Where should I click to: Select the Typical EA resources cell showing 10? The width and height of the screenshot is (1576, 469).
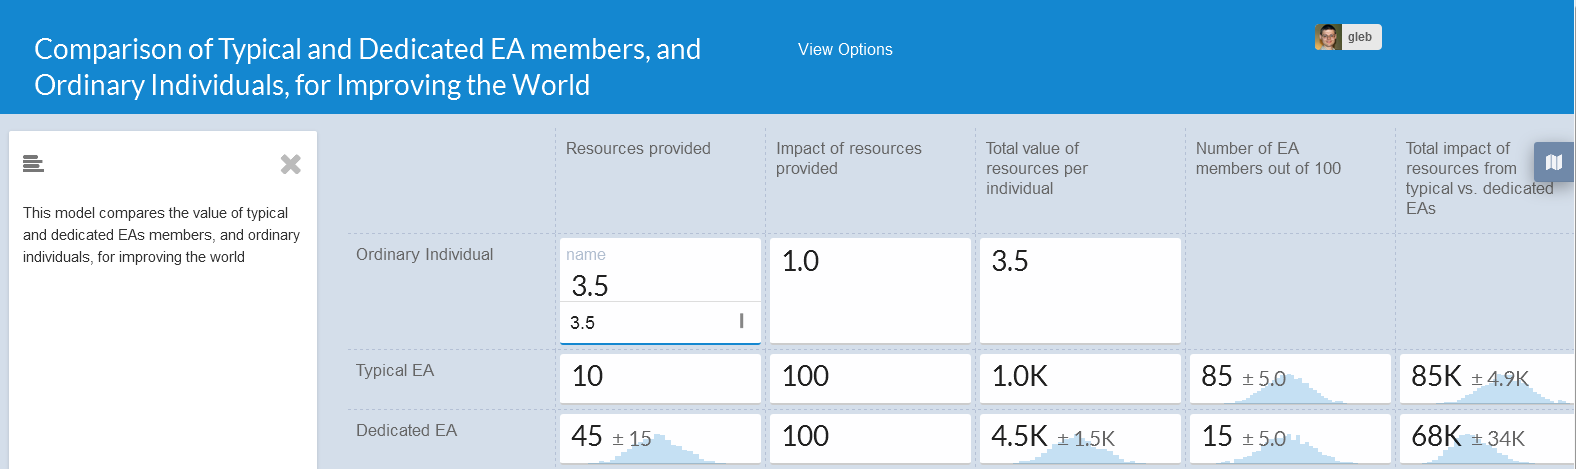(x=660, y=378)
